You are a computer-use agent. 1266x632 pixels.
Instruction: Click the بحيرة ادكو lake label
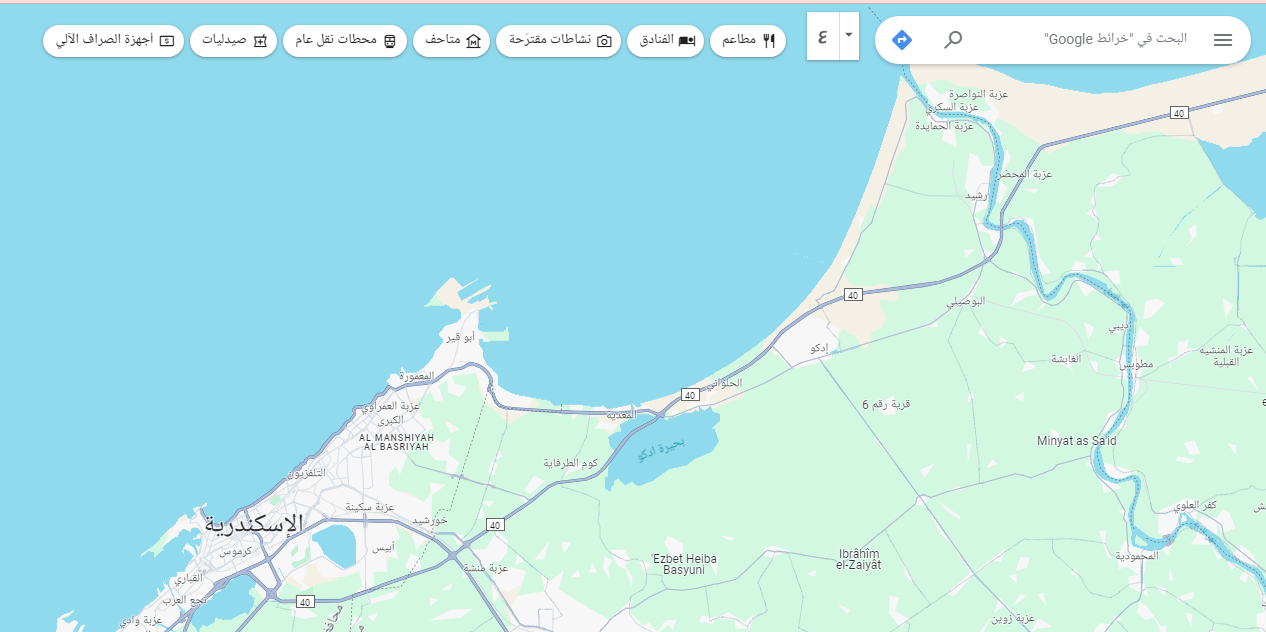pos(662,450)
